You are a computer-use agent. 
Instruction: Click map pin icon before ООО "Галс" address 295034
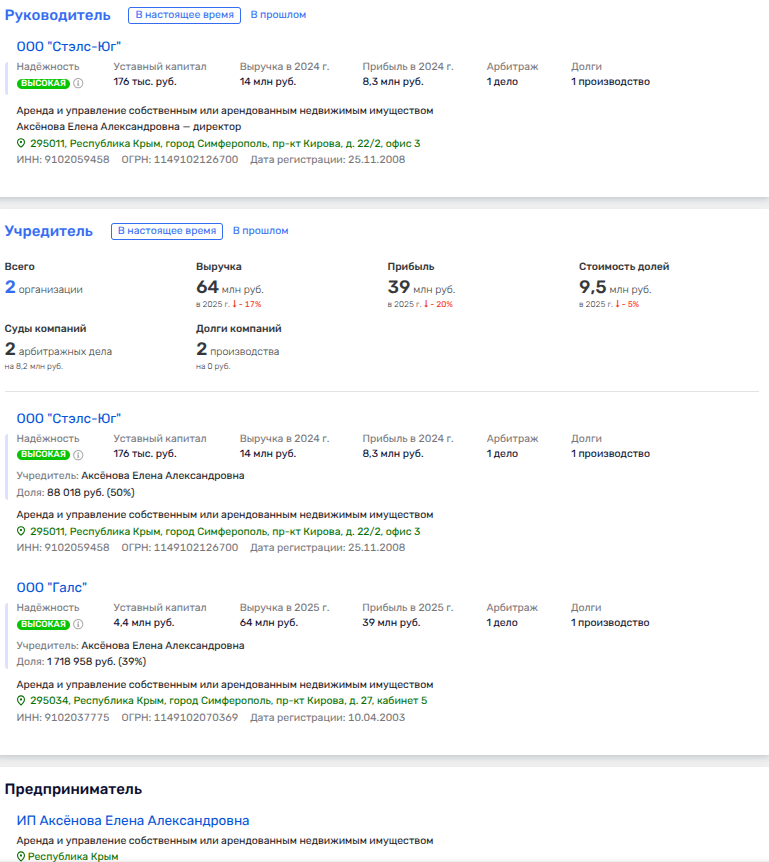coord(21,700)
